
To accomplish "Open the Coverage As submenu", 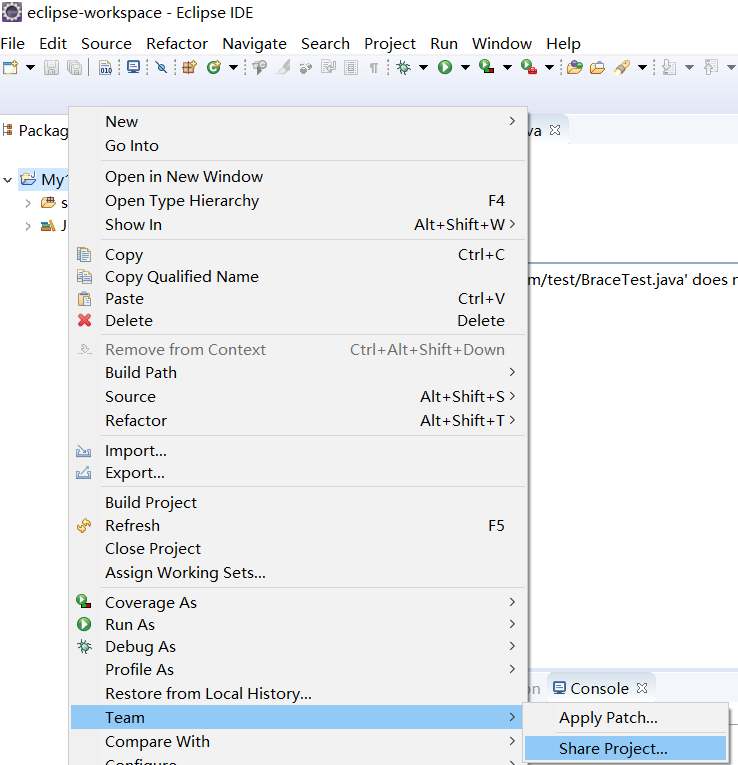I will (x=299, y=603).
